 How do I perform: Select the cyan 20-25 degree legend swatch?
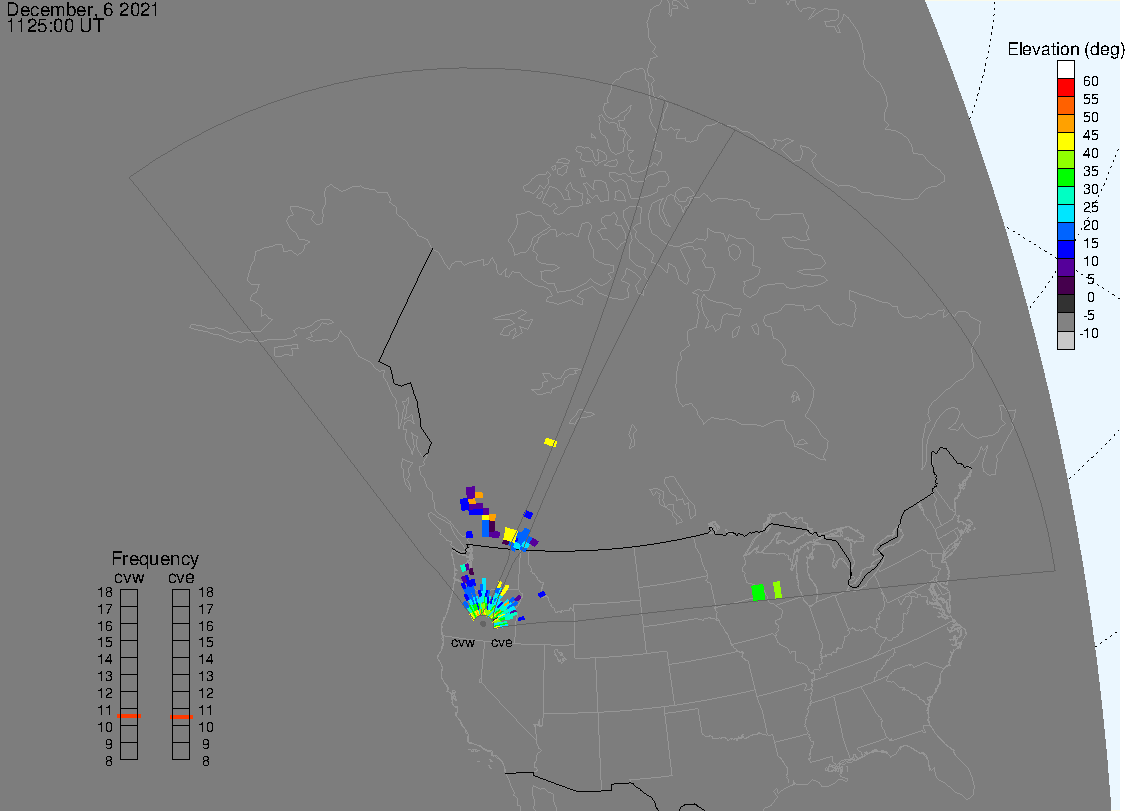[1065, 213]
